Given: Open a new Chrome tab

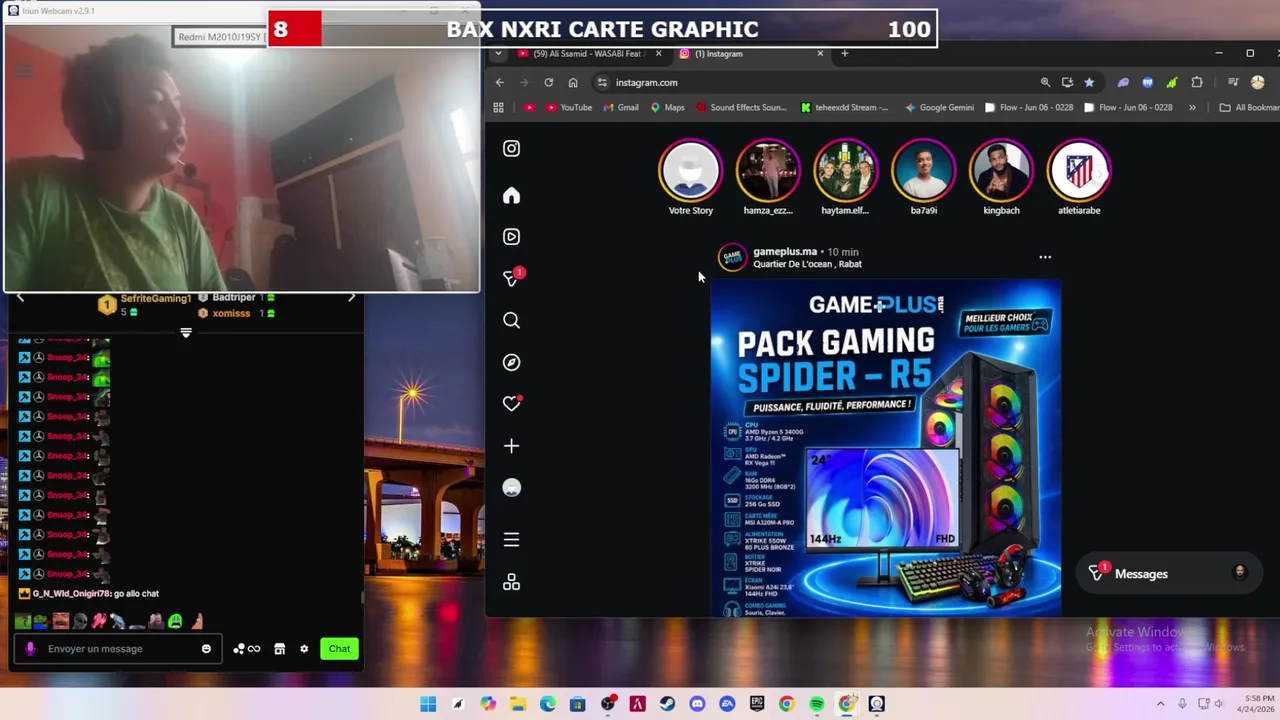Looking at the screenshot, I should (x=844, y=53).
